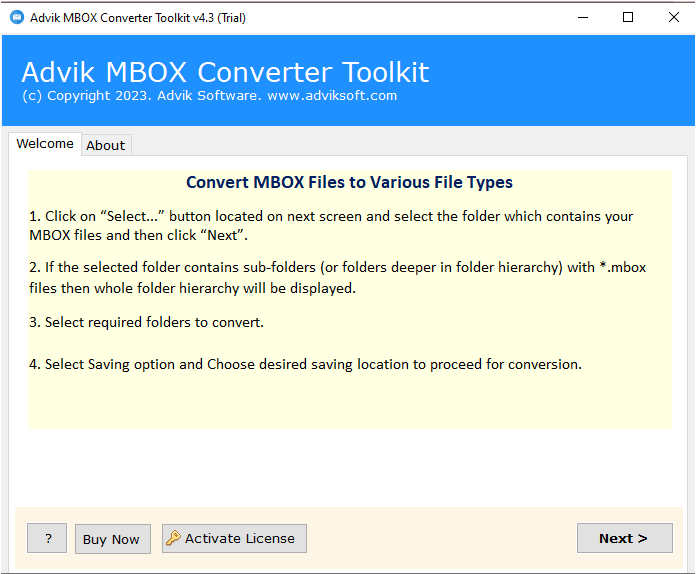Image resolution: width=698 pixels, height=574 pixels.
Task: Minimize the Advik MBOX Converter window
Action: click(x=583, y=17)
